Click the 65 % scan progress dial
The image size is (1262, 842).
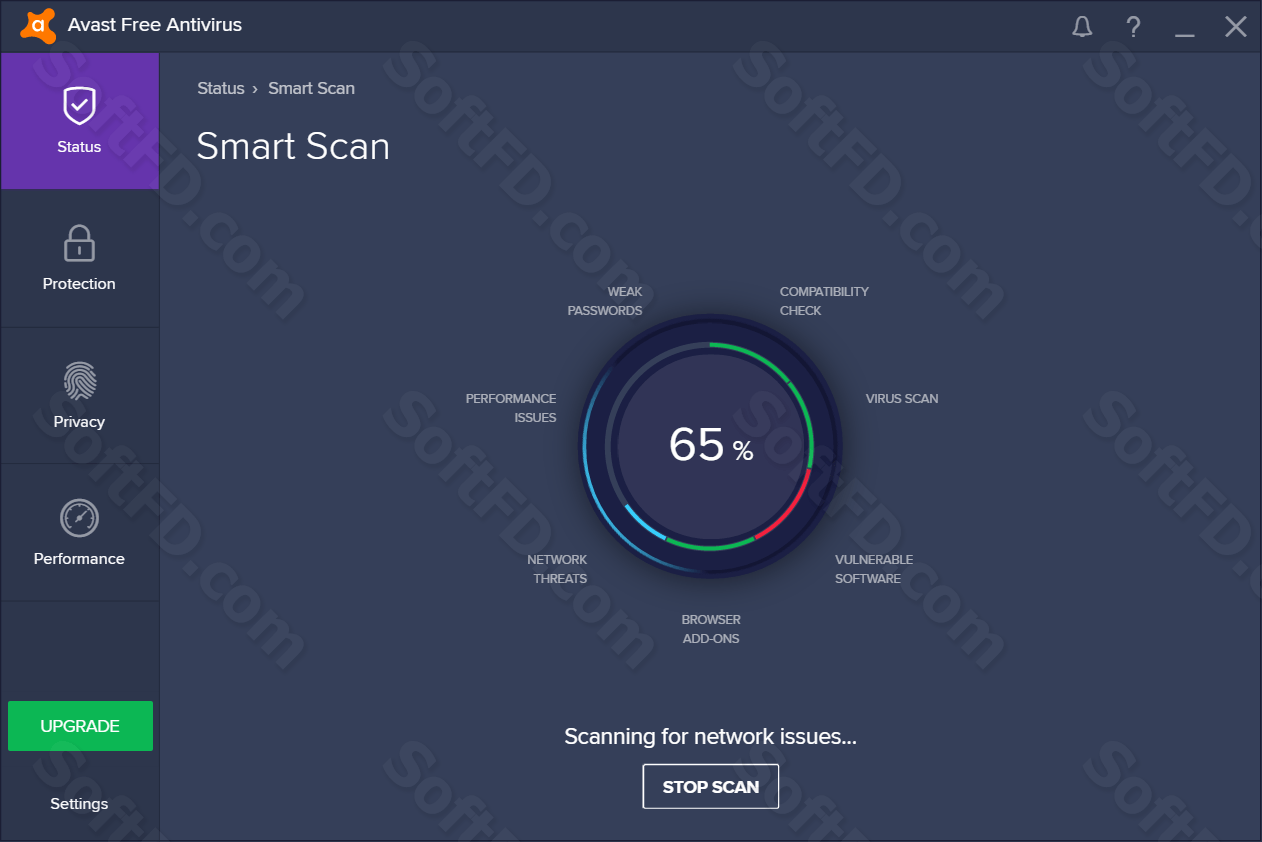point(710,446)
